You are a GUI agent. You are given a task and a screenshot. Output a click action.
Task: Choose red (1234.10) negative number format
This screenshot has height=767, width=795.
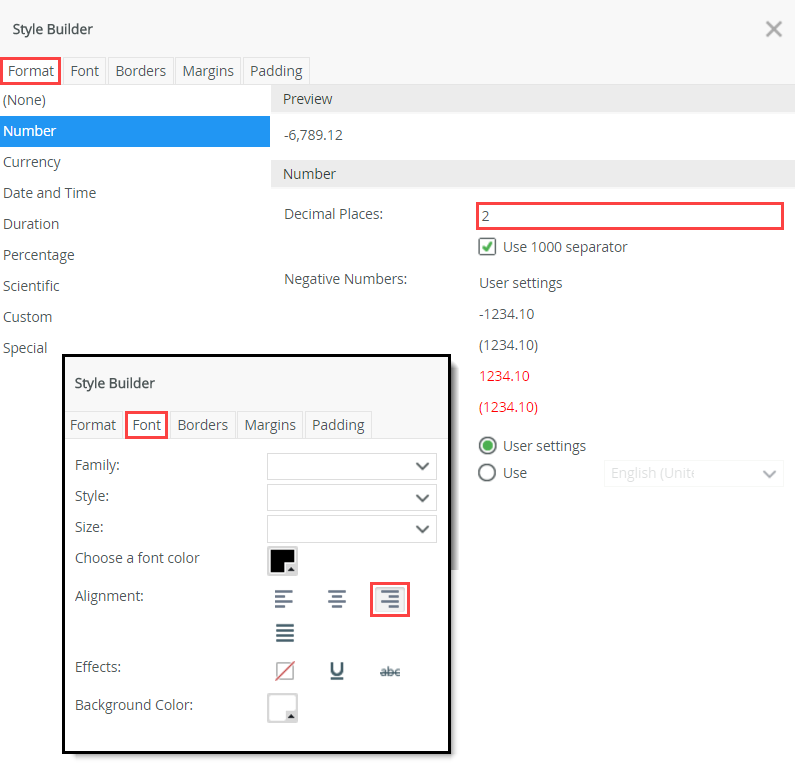[x=508, y=407]
